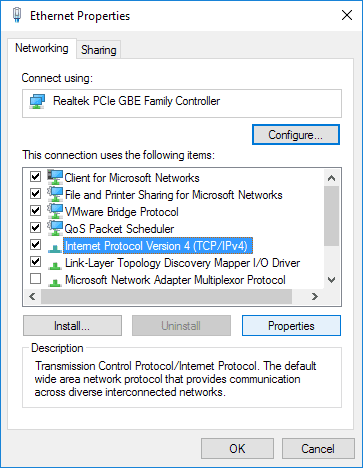The height and width of the screenshot is (468, 363).
Task: Click the list's scroll up arrow
Action: pyautogui.click(x=331, y=178)
